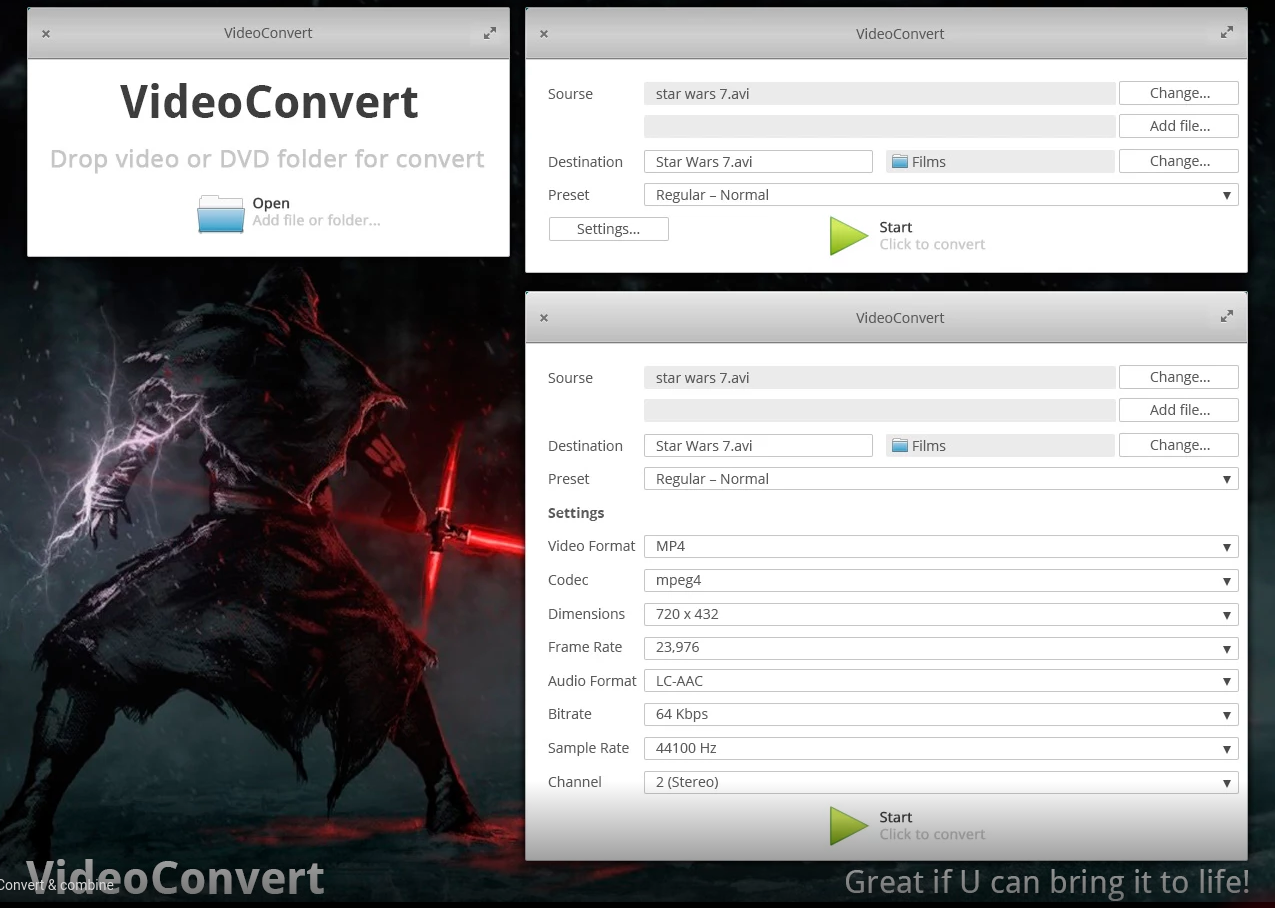Click source Change... button in top-right window
The width and height of the screenshot is (1275, 908).
(1179, 93)
